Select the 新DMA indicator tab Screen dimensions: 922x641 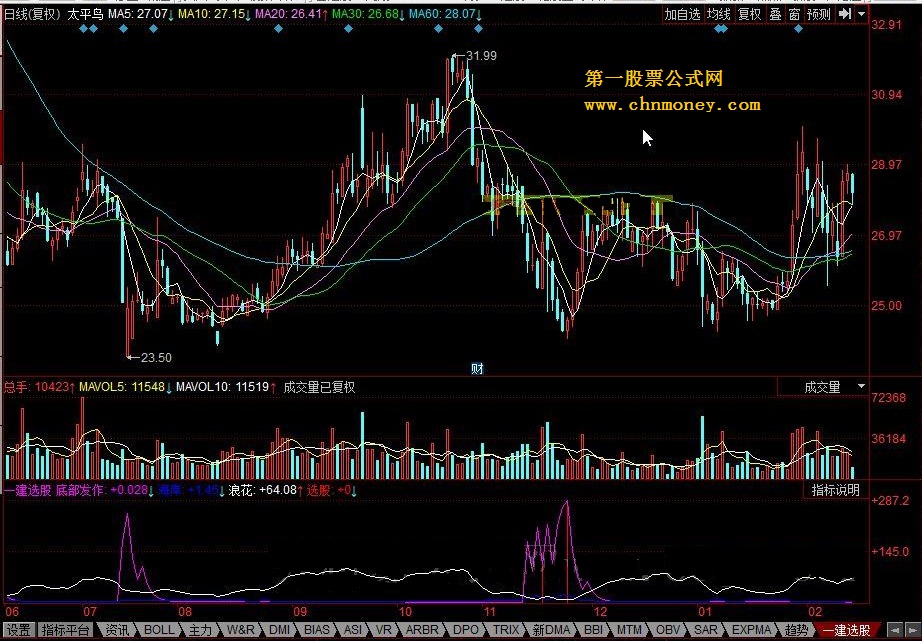551,630
